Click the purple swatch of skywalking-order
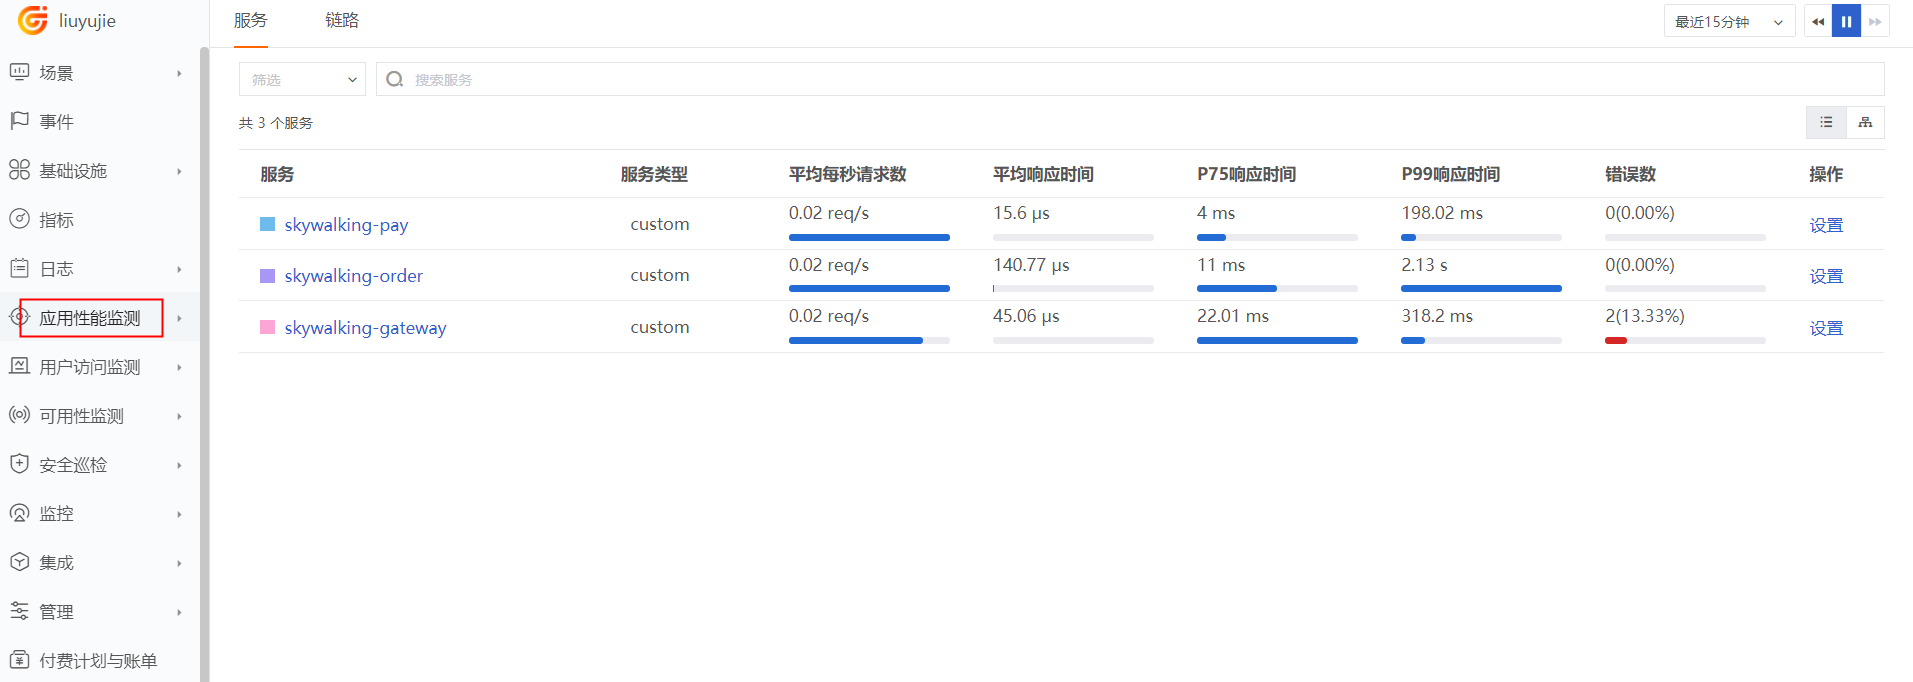This screenshot has width=1913, height=682. pos(267,275)
